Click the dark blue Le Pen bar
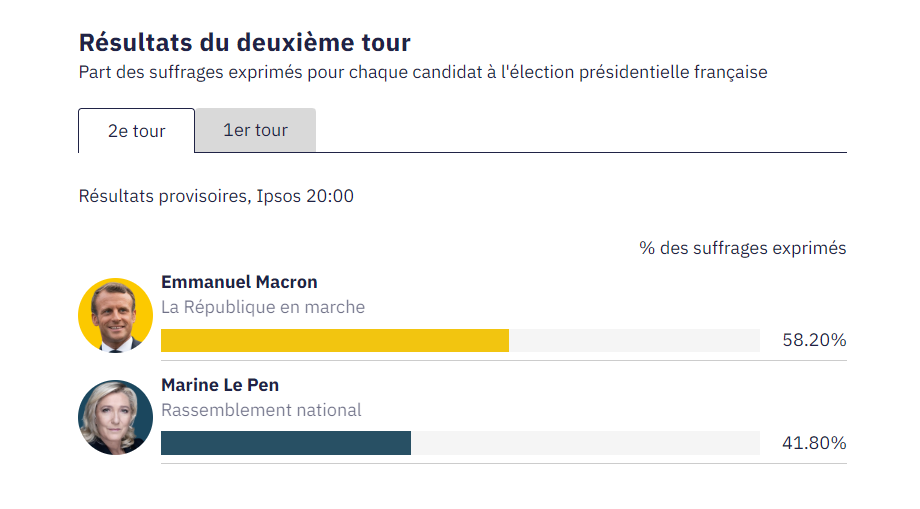The height and width of the screenshot is (509, 920). [285, 443]
